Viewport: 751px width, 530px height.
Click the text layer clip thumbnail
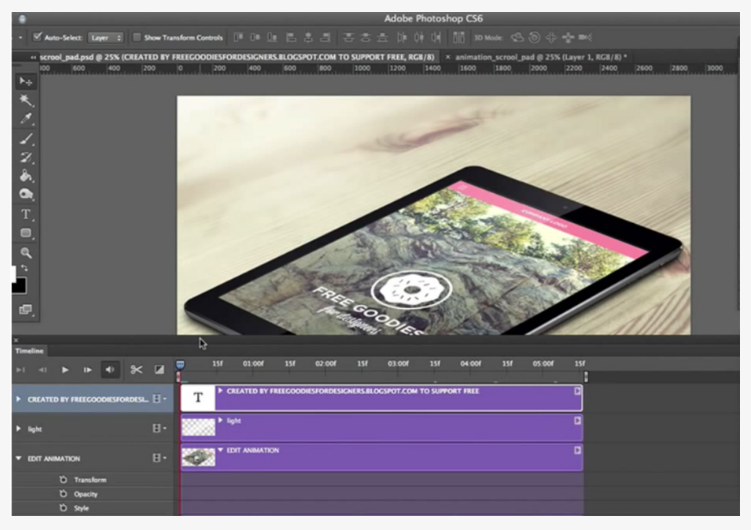198,398
